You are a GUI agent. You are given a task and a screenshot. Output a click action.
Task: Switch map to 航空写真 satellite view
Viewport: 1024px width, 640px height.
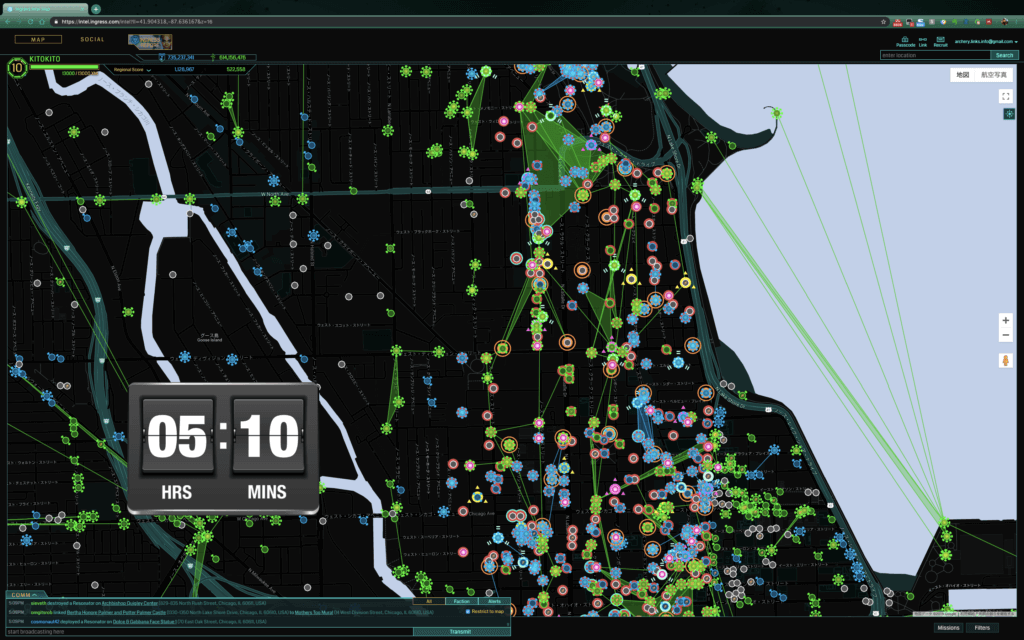[x=993, y=75]
